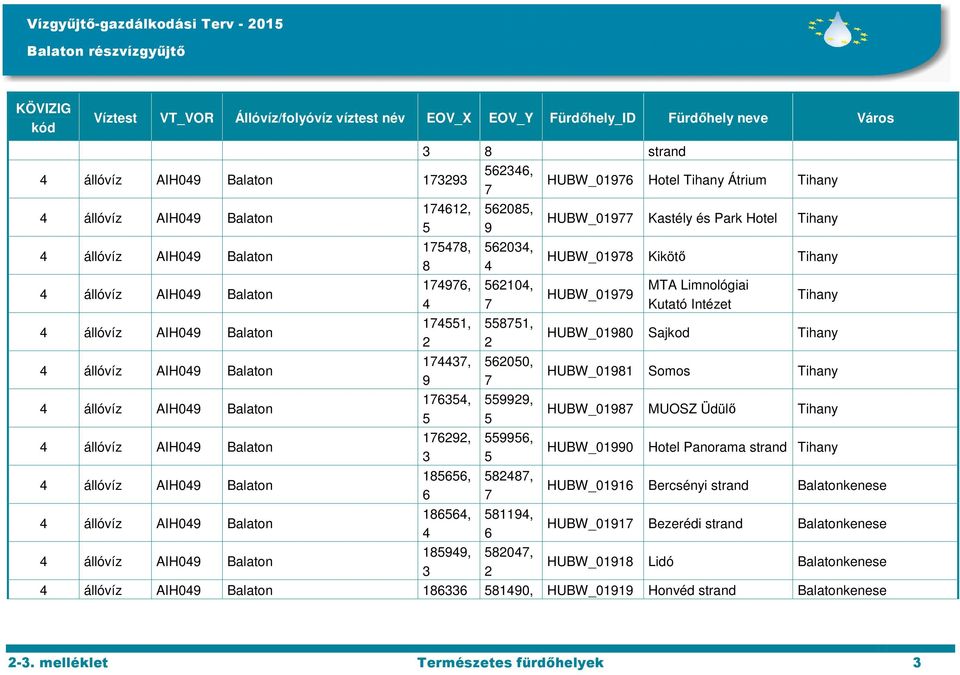
Task: Select EOV_Y value '562104,7'
Action: tap(509, 295)
